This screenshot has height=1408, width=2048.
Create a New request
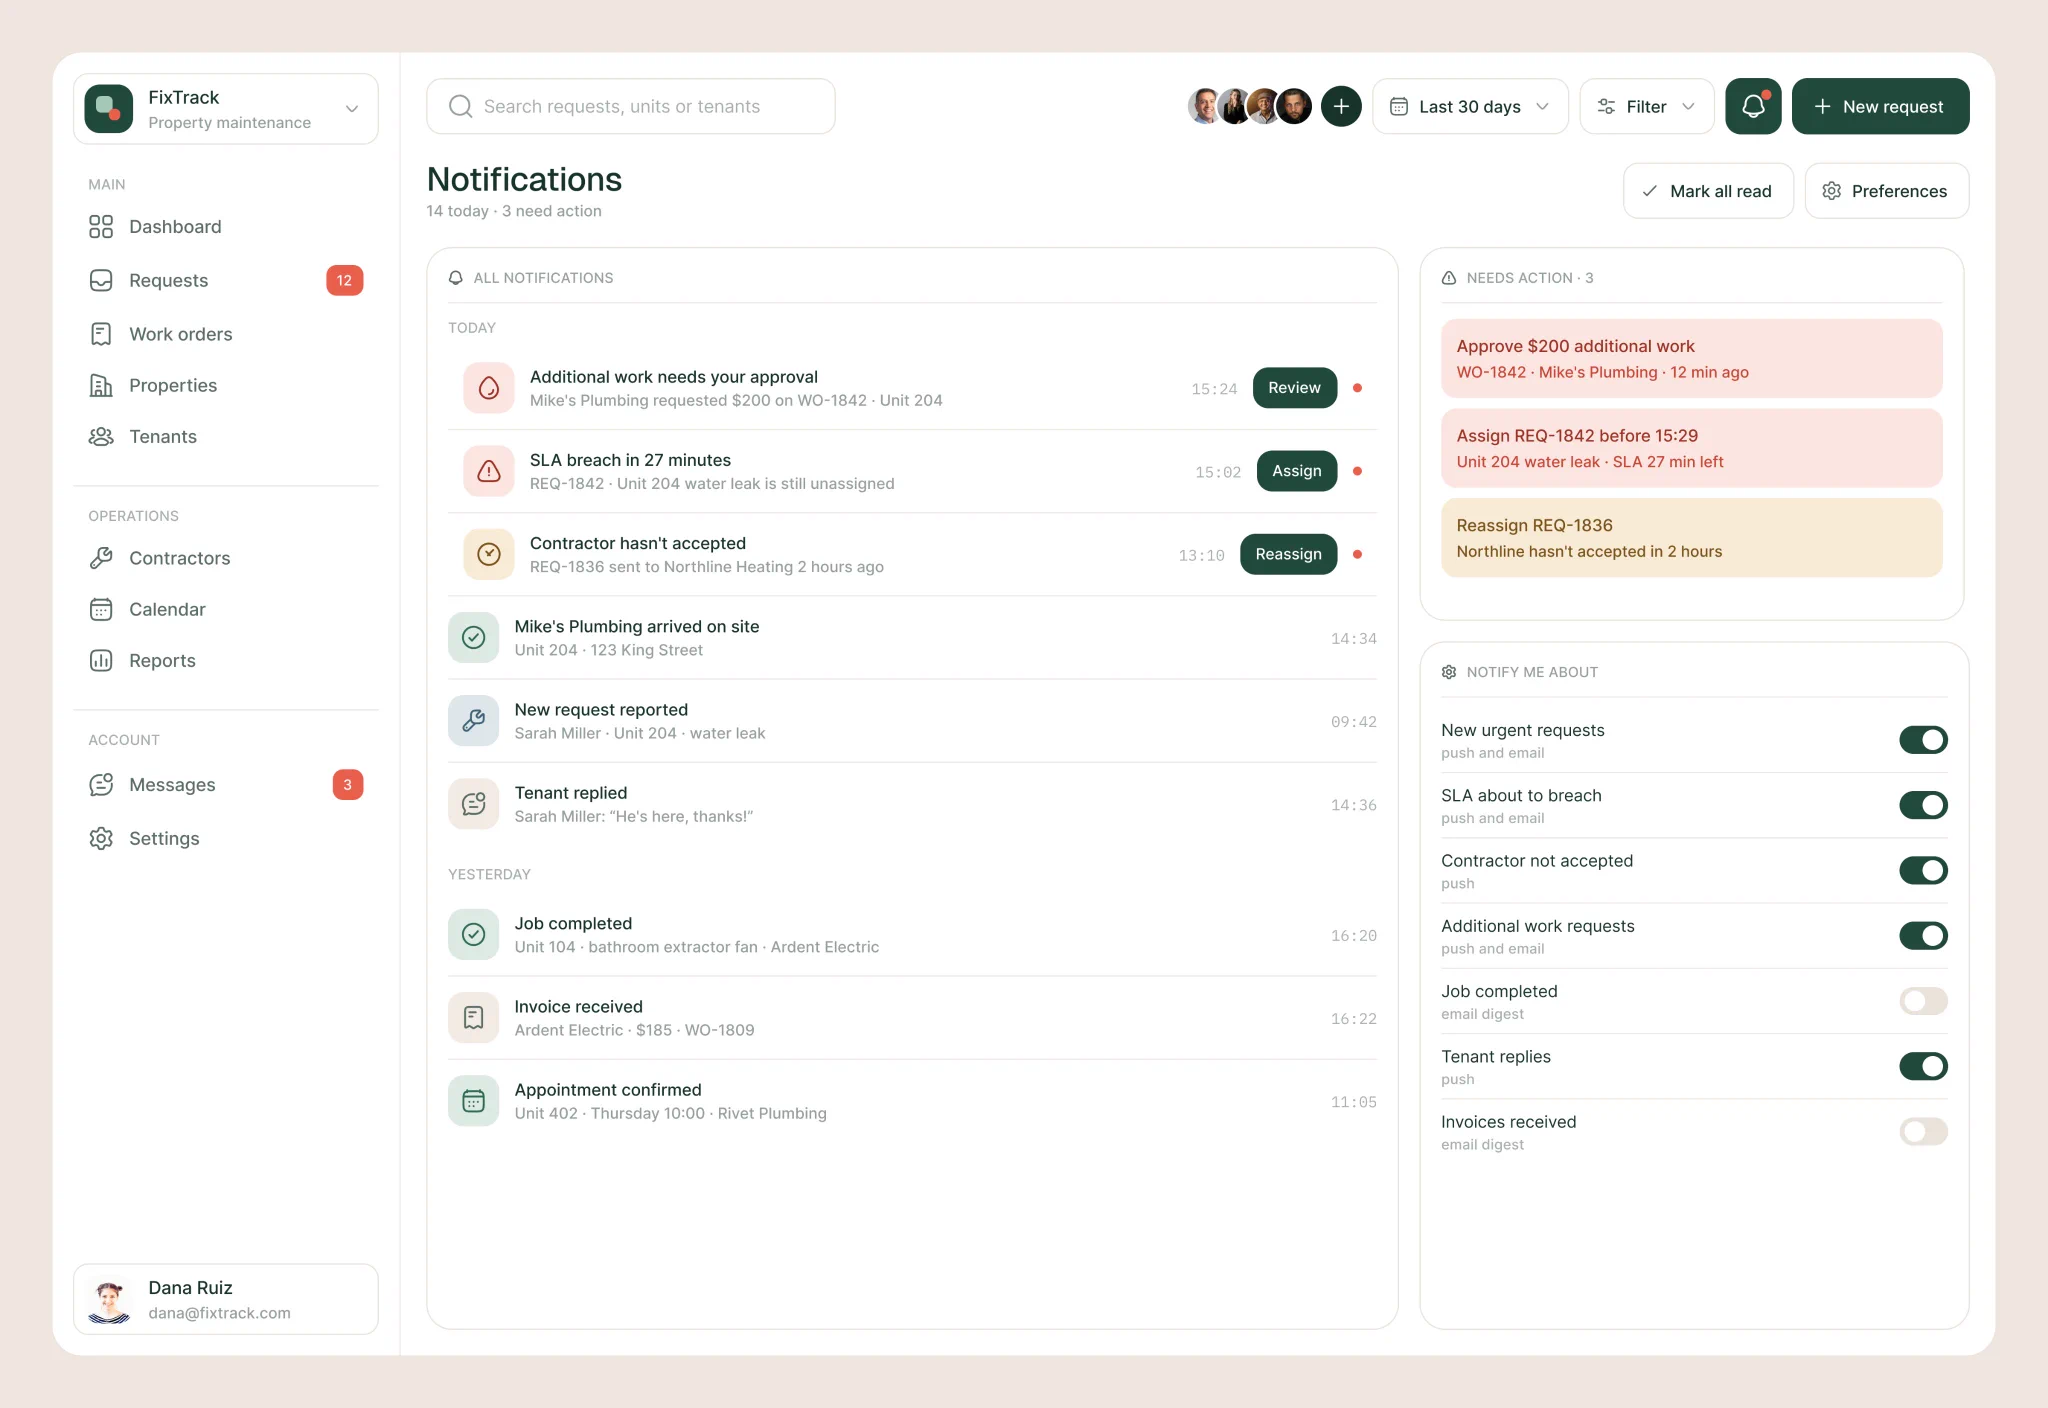(1880, 106)
